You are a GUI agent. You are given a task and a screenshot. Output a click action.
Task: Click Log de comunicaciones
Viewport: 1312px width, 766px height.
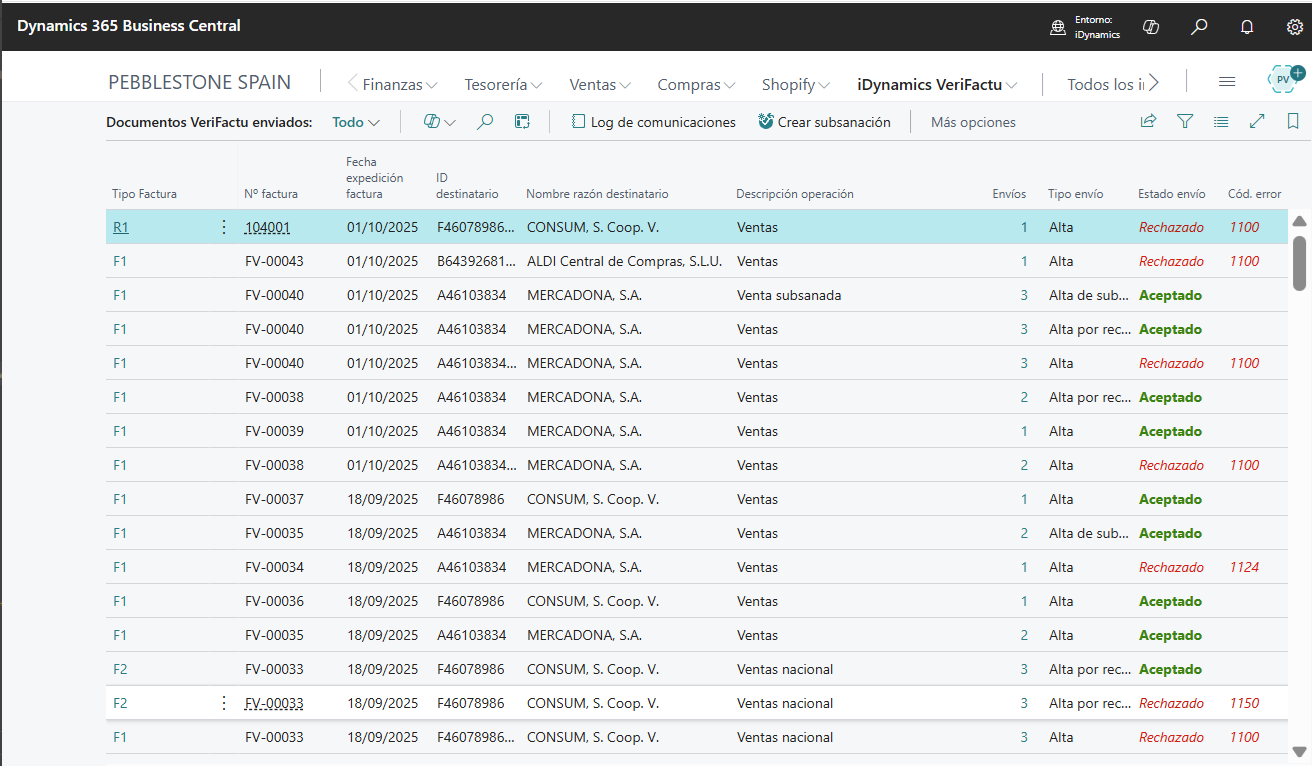653,122
